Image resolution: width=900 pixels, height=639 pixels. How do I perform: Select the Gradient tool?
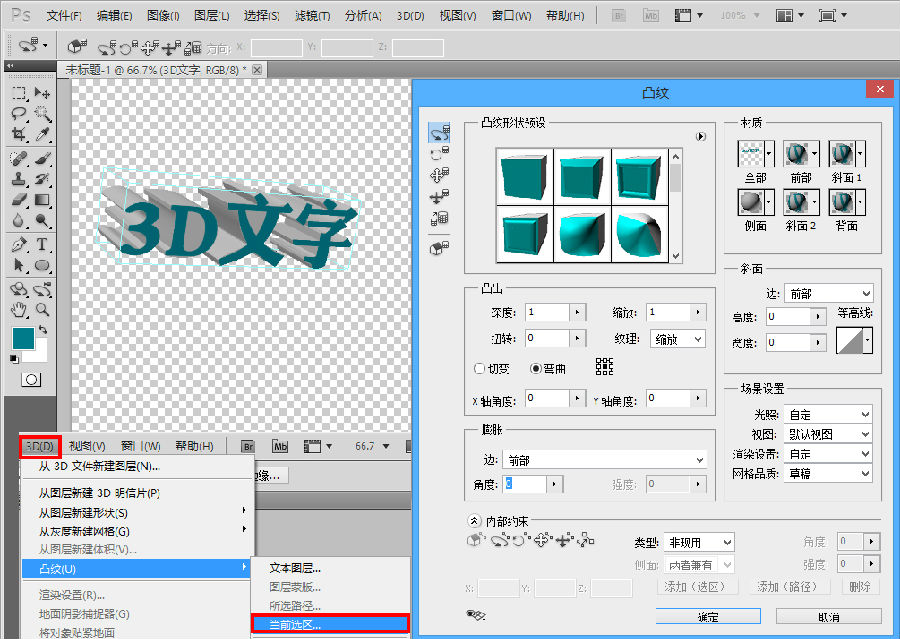(x=42, y=200)
